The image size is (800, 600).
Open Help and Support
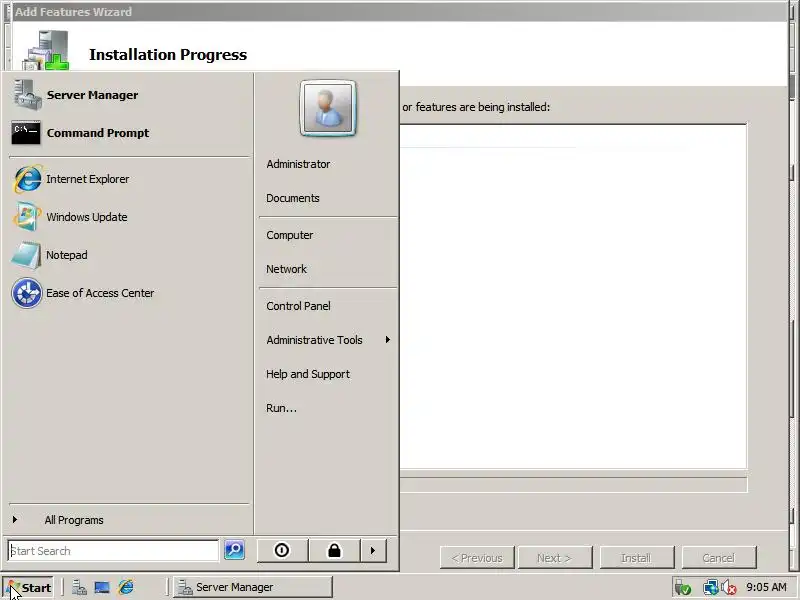[308, 374]
